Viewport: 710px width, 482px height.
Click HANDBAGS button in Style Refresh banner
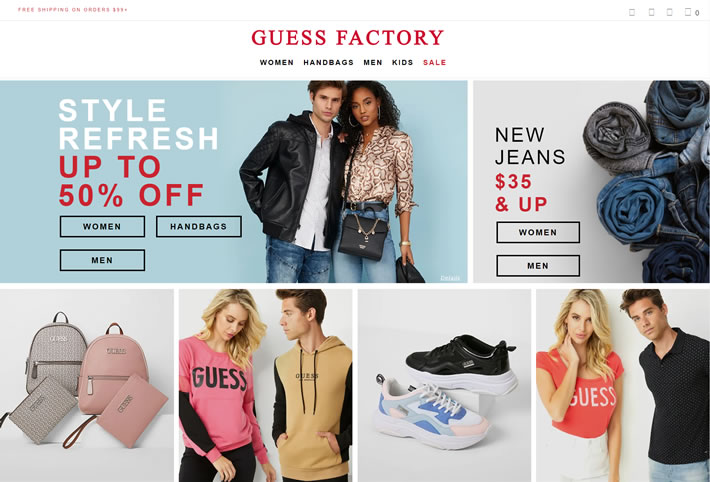coord(199,227)
